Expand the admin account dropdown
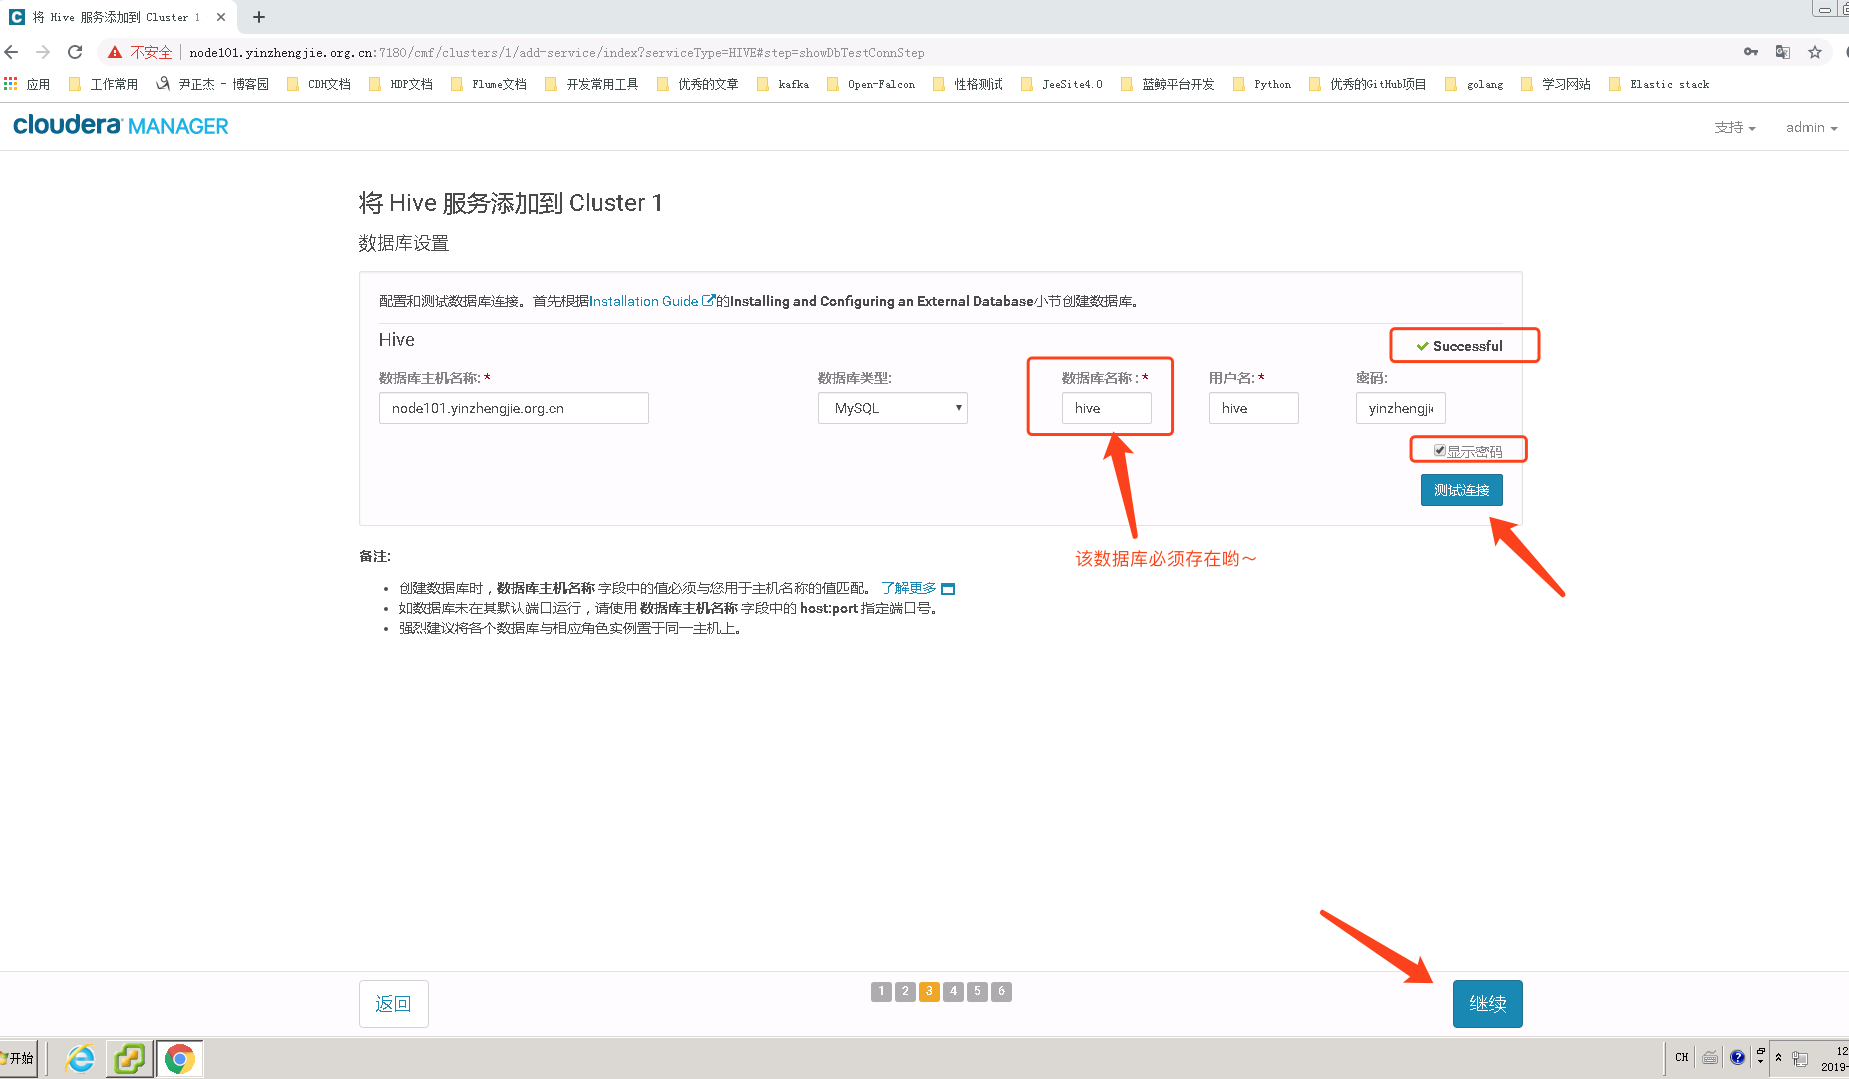The width and height of the screenshot is (1849, 1079). coord(1810,127)
